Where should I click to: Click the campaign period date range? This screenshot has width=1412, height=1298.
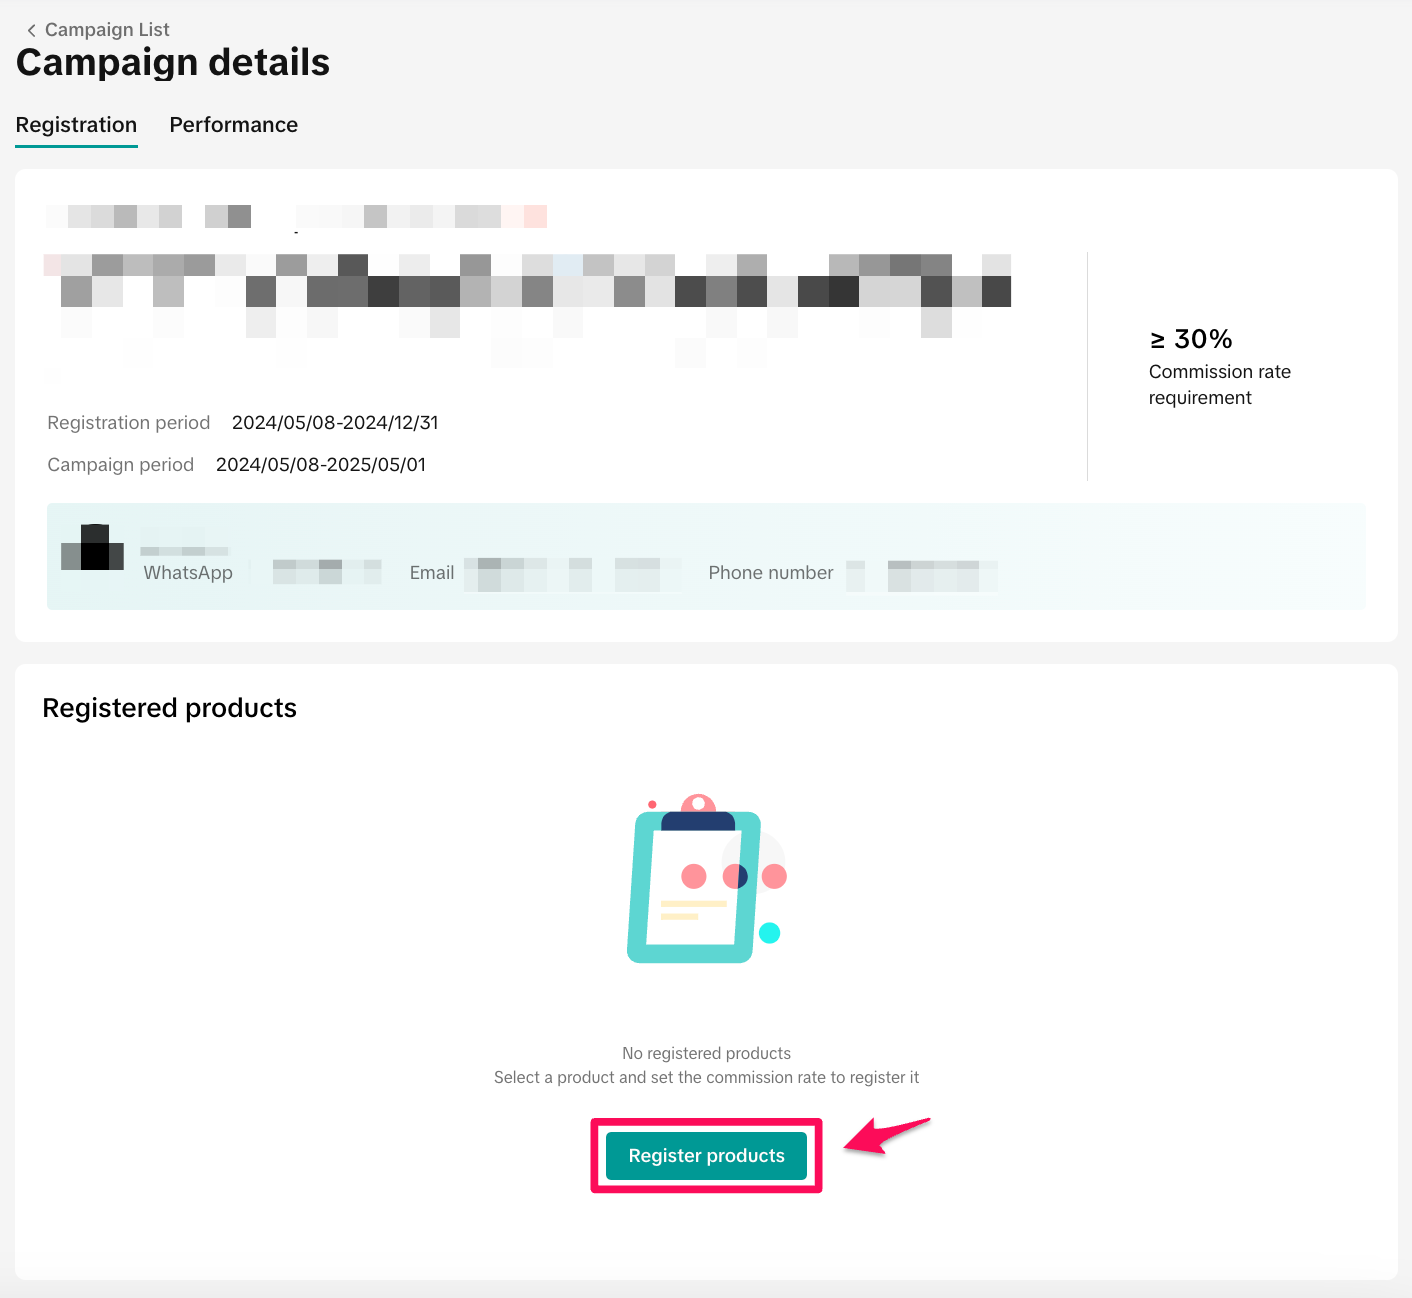pos(321,465)
